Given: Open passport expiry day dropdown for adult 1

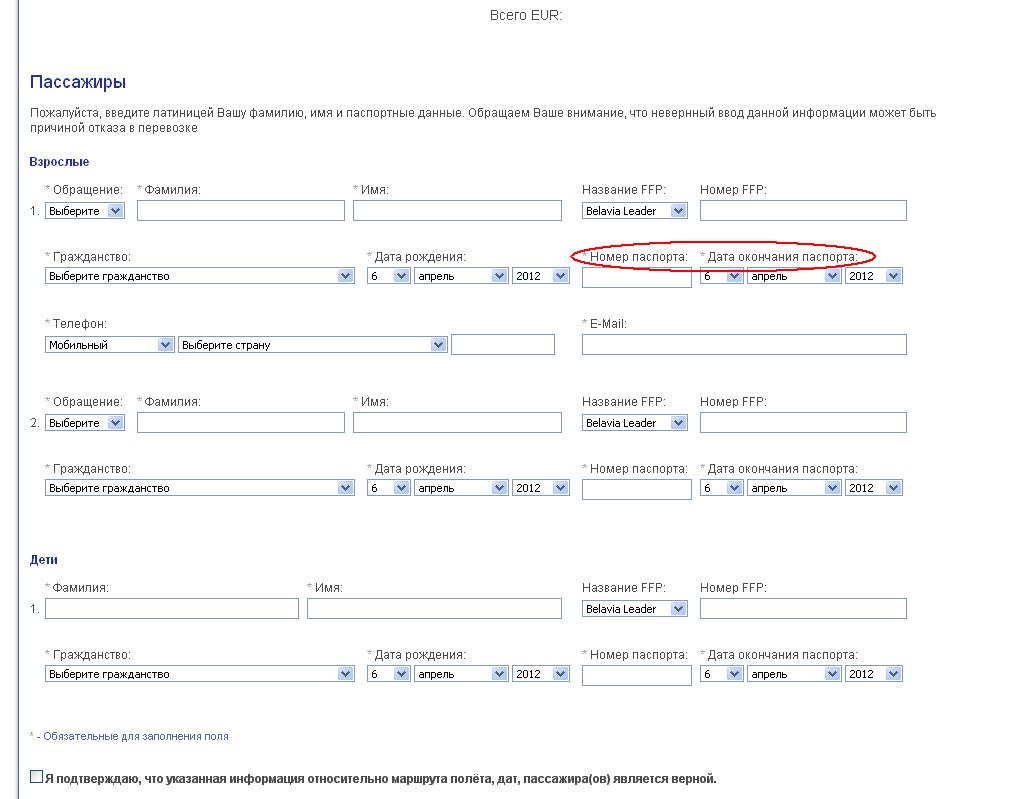Looking at the screenshot, I should click(x=721, y=276).
